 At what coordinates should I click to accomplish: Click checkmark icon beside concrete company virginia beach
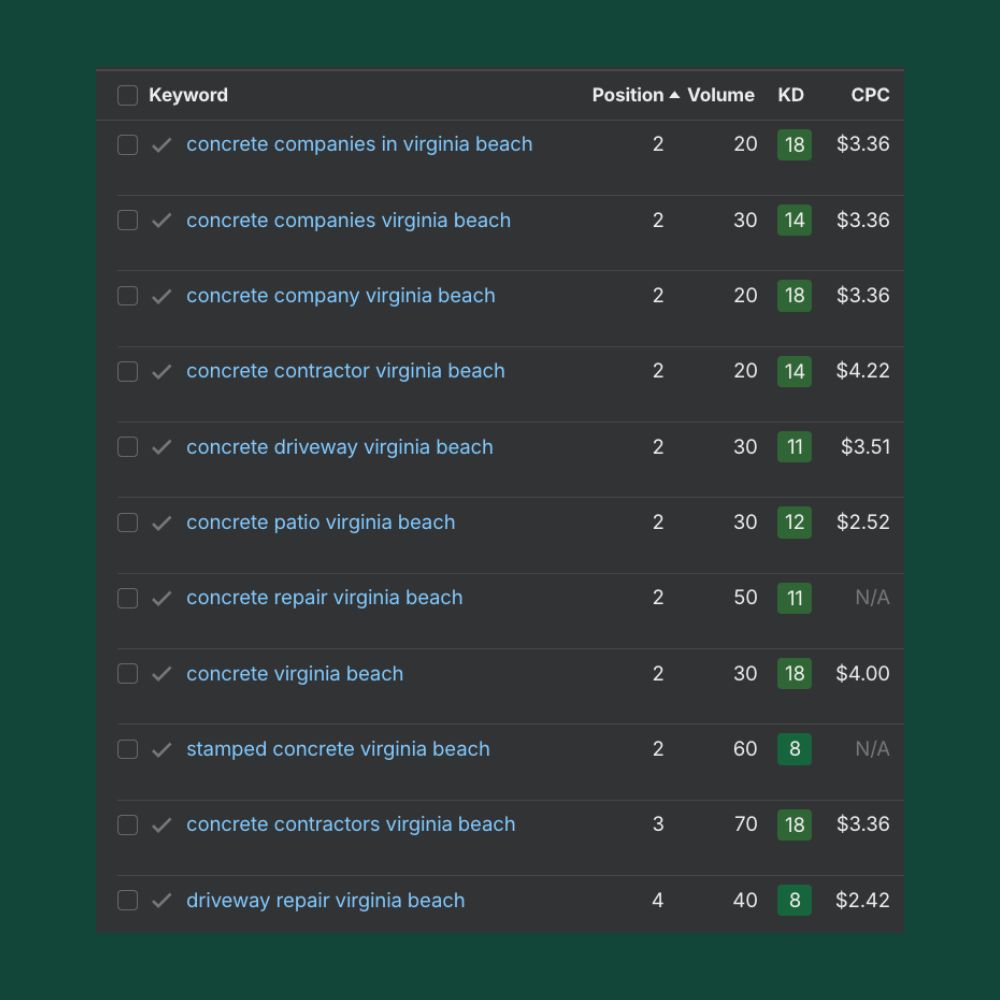click(161, 296)
